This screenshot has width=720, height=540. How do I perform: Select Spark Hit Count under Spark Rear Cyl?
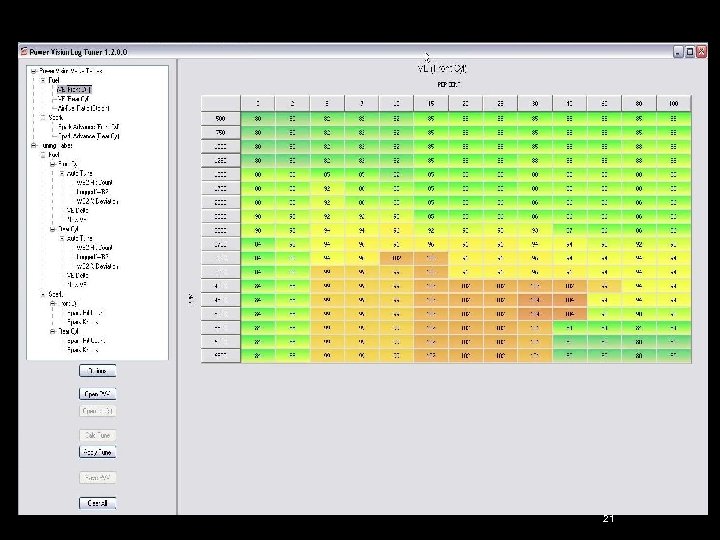pyautogui.click(x=86, y=341)
